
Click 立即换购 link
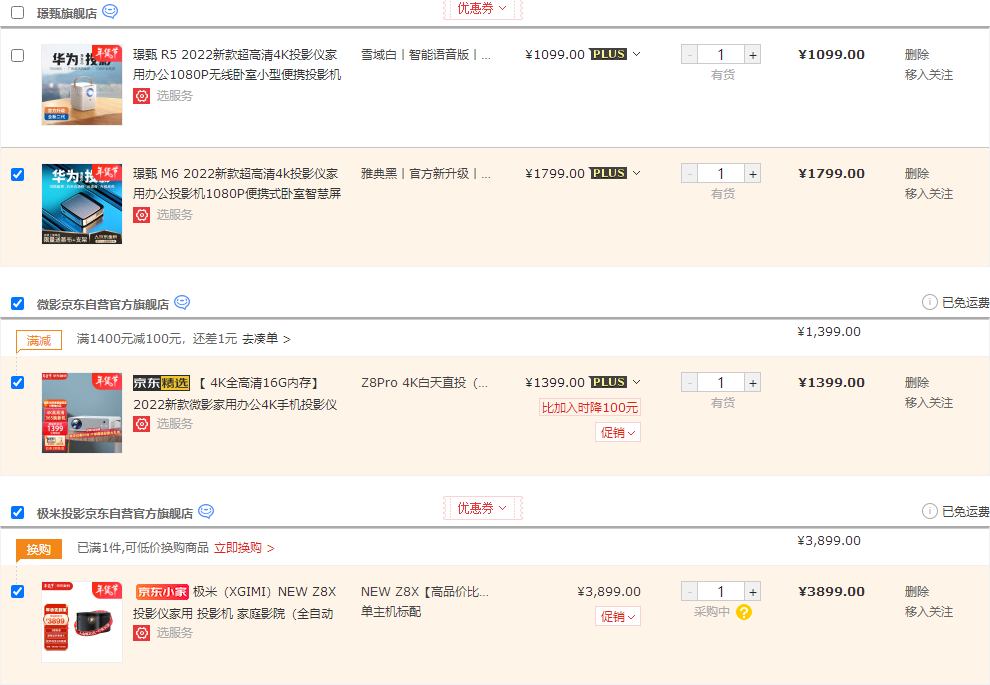[244, 548]
